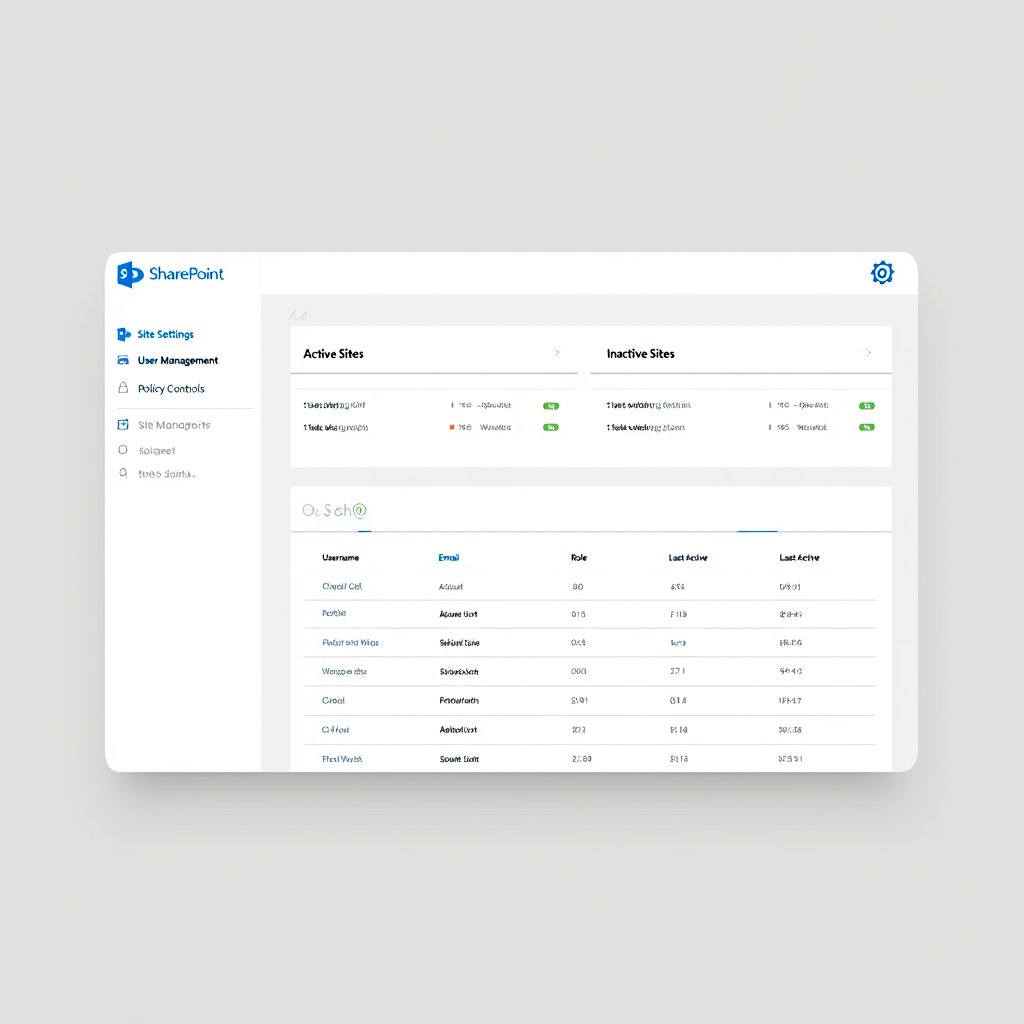Open the settings gear at top right
This screenshot has height=1024, width=1024.
coord(881,272)
